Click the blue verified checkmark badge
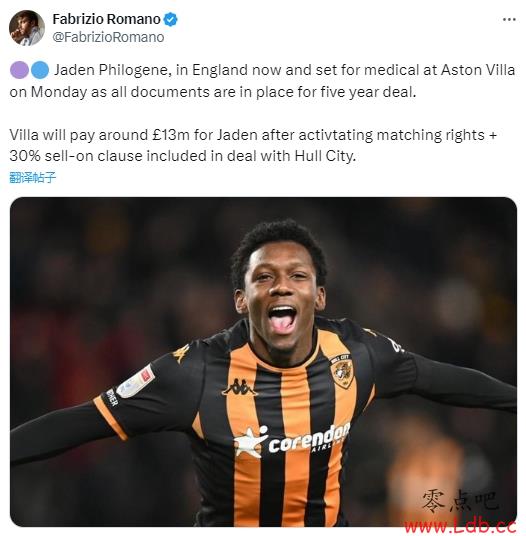This screenshot has height=536, width=526. [171, 19]
